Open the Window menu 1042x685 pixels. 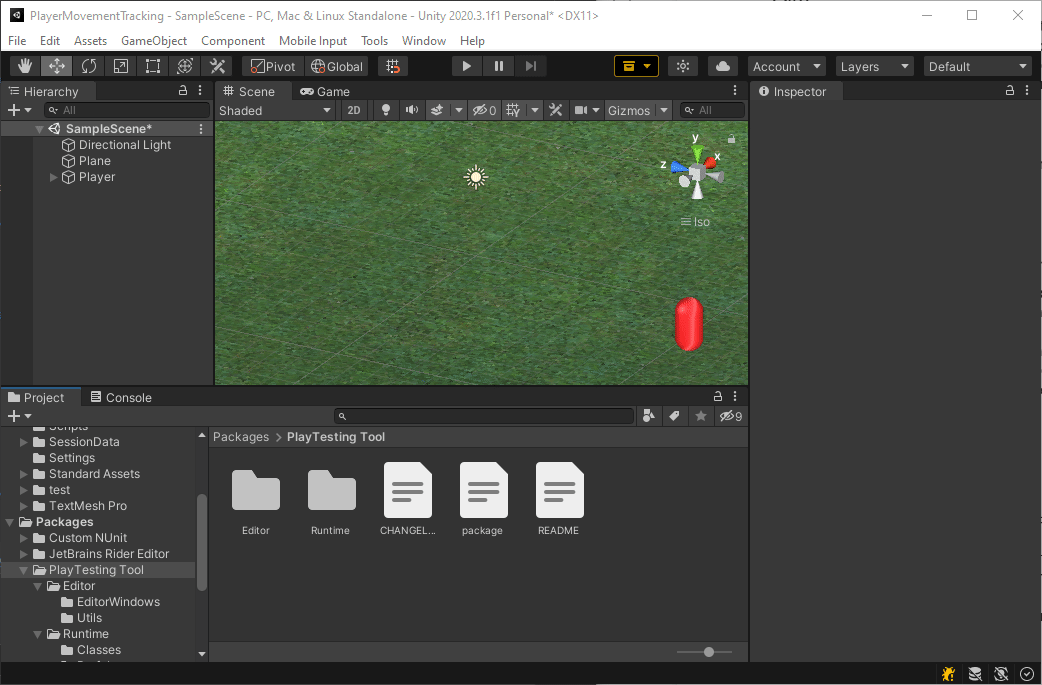[x=424, y=41]
